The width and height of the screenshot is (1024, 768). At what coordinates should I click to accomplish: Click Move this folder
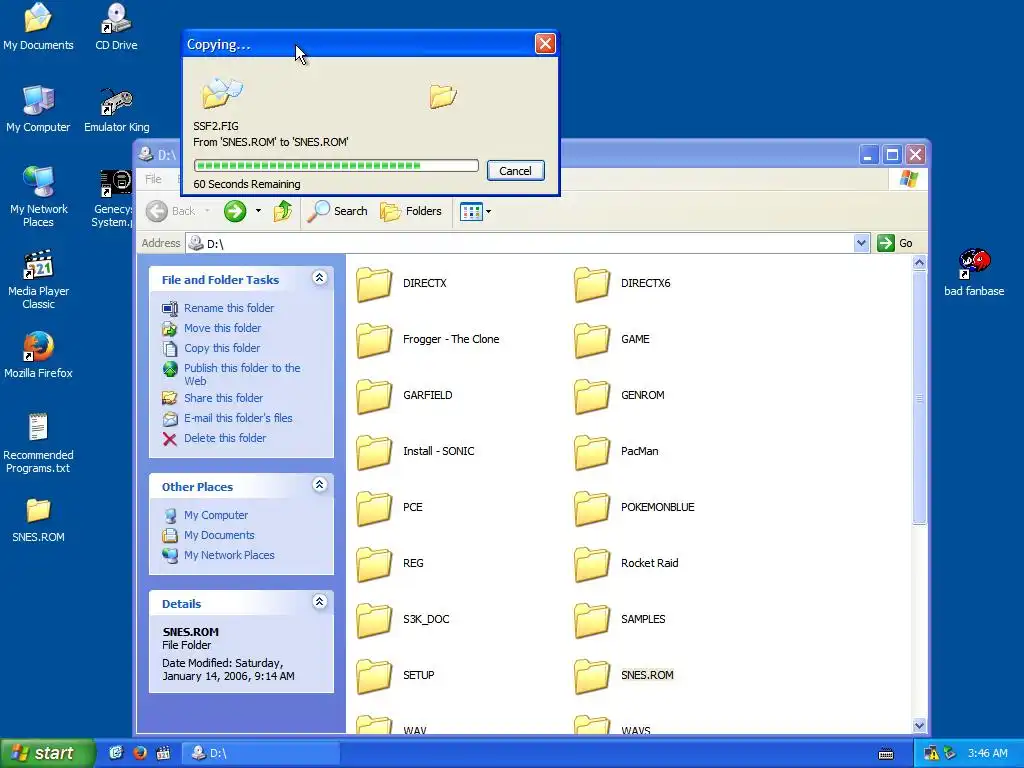pyautogui.click(x=212, y=328)
